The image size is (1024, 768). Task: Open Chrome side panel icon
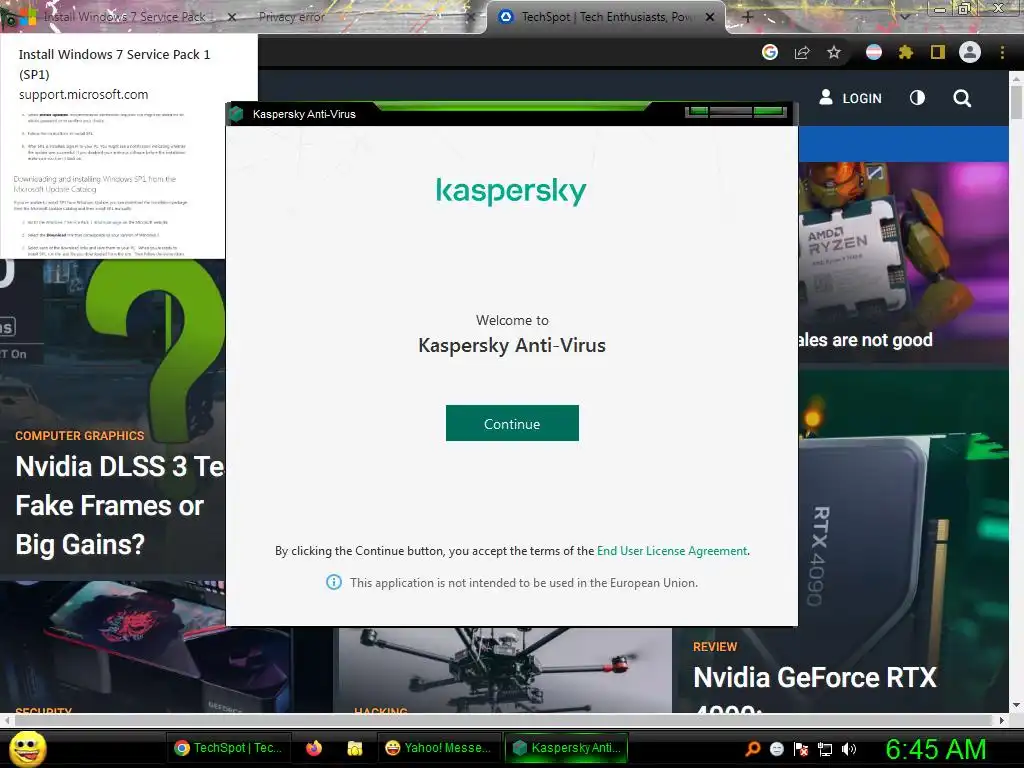938,52
